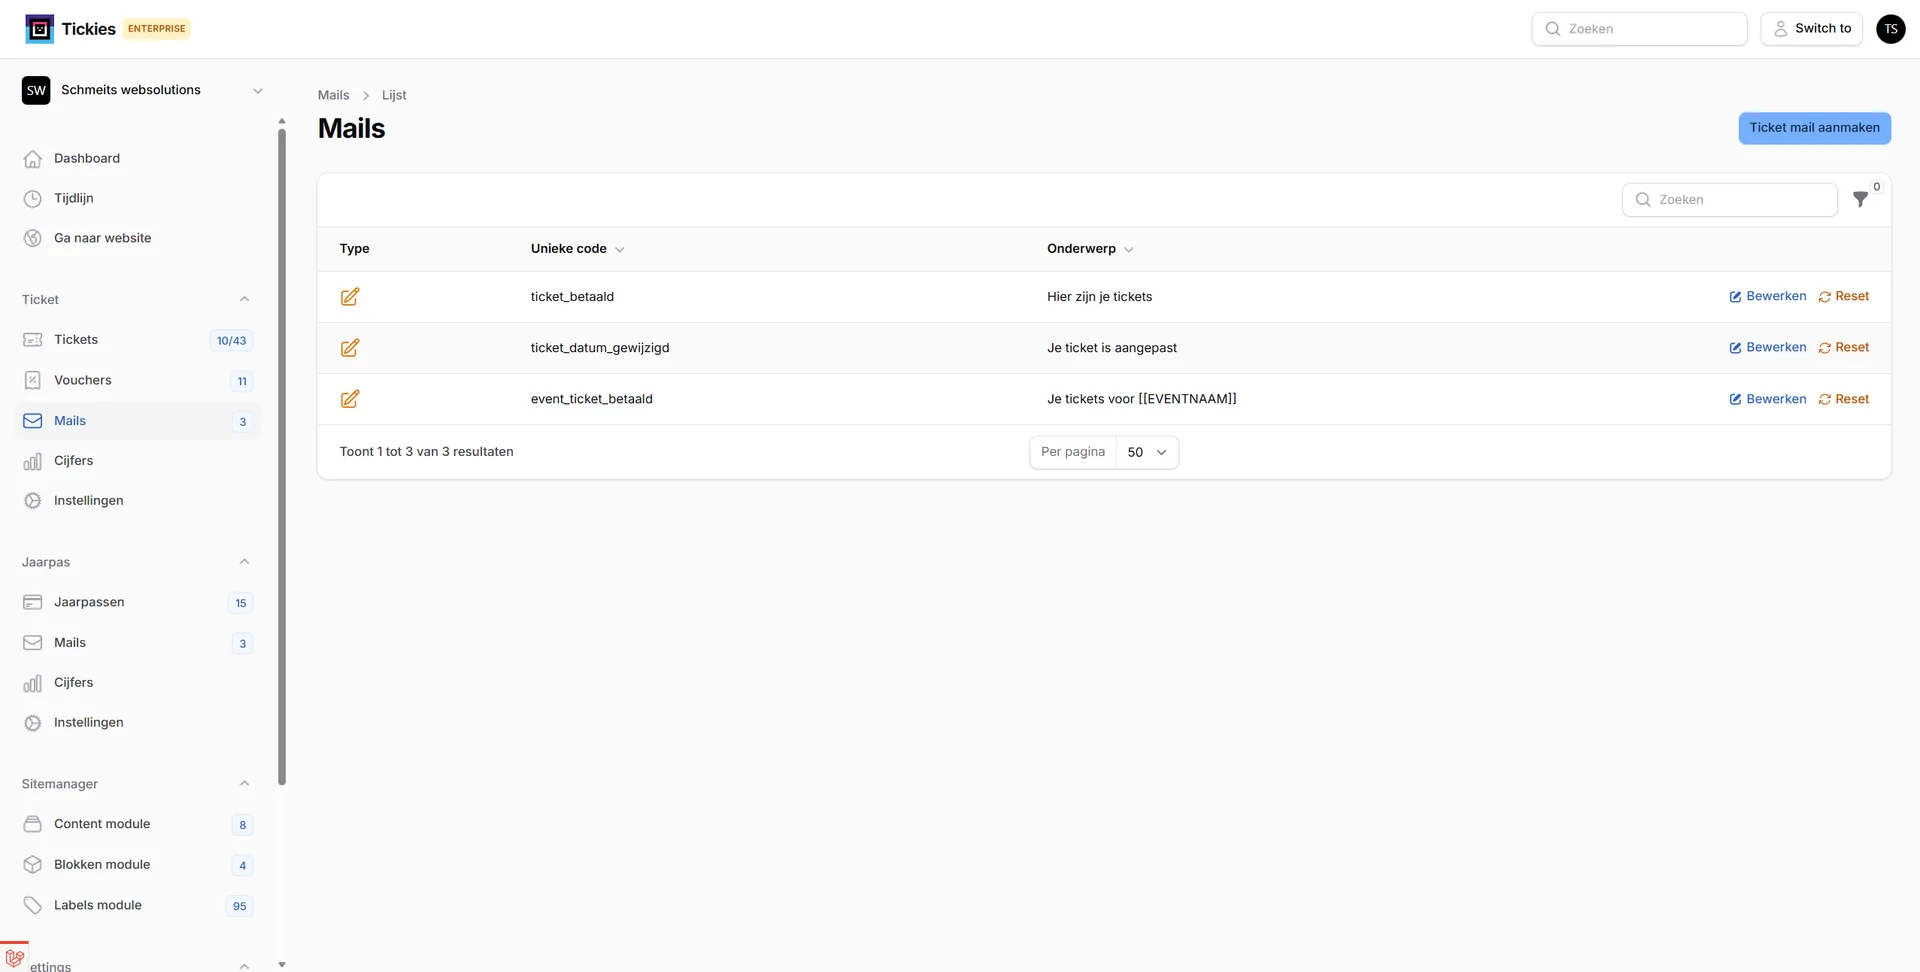Collapse the Jaarpas section
Screen dimensions: 1920x972
click(x=244, y=561)
